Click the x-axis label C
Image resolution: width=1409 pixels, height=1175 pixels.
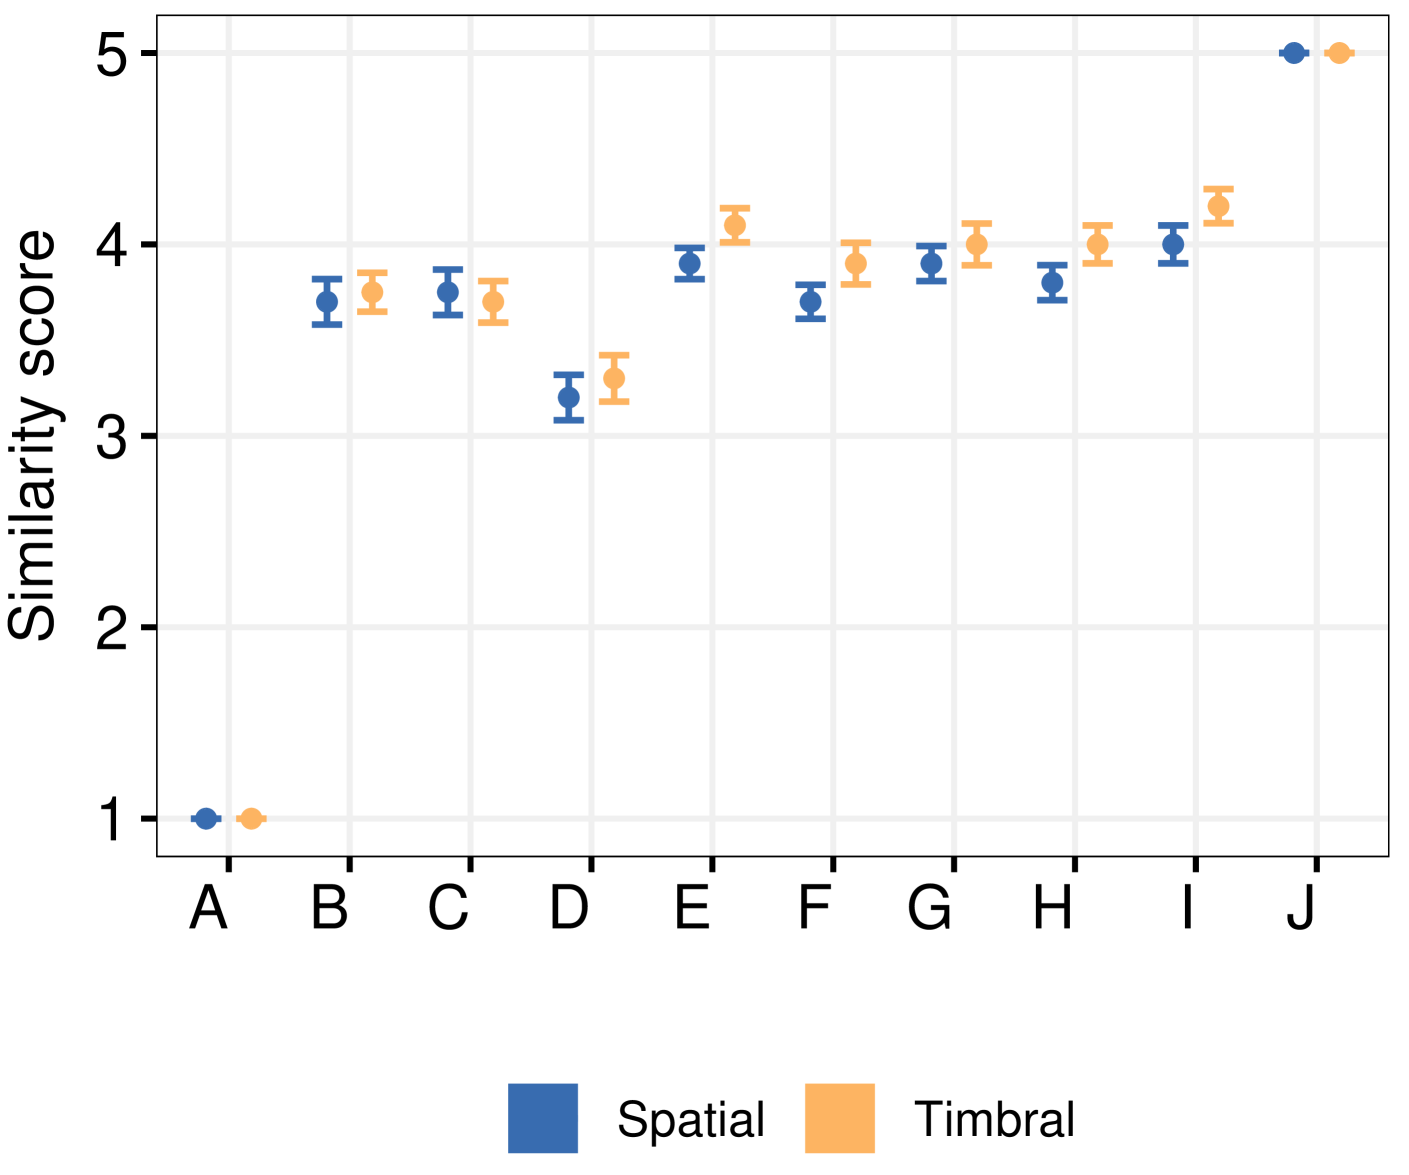tap(448, 909)
